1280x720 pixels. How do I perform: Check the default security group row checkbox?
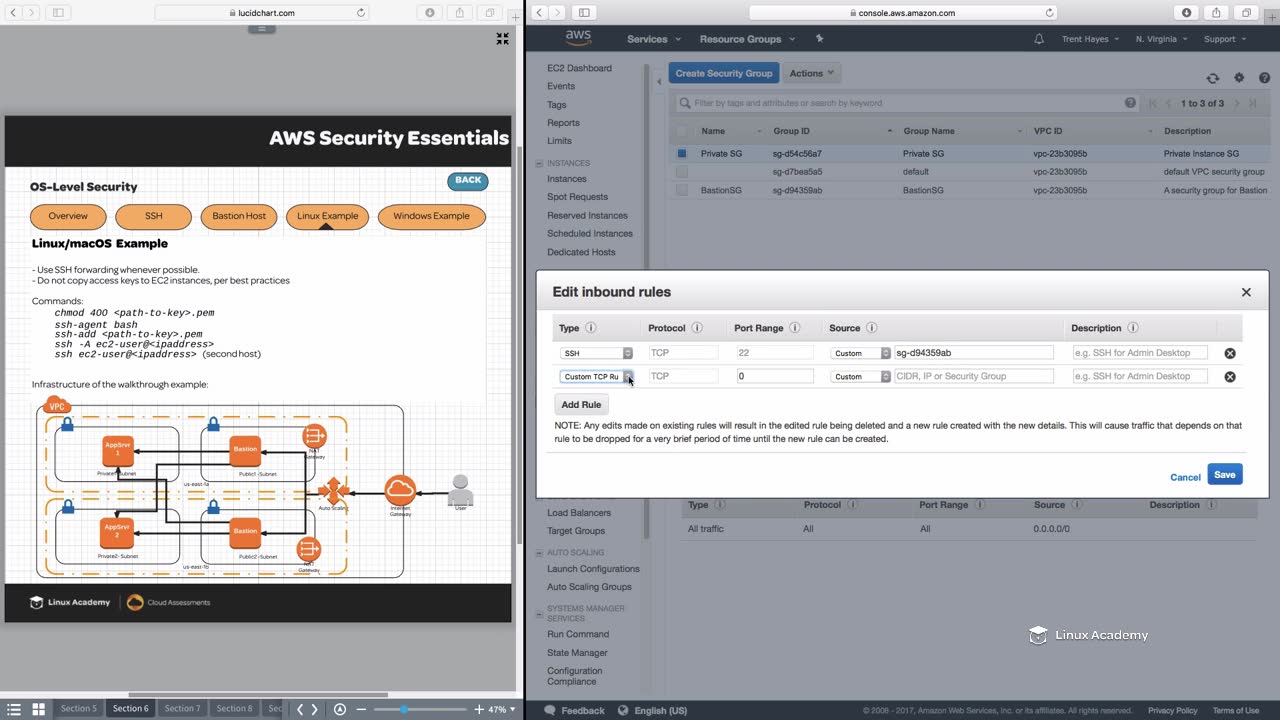click(682, 172)
